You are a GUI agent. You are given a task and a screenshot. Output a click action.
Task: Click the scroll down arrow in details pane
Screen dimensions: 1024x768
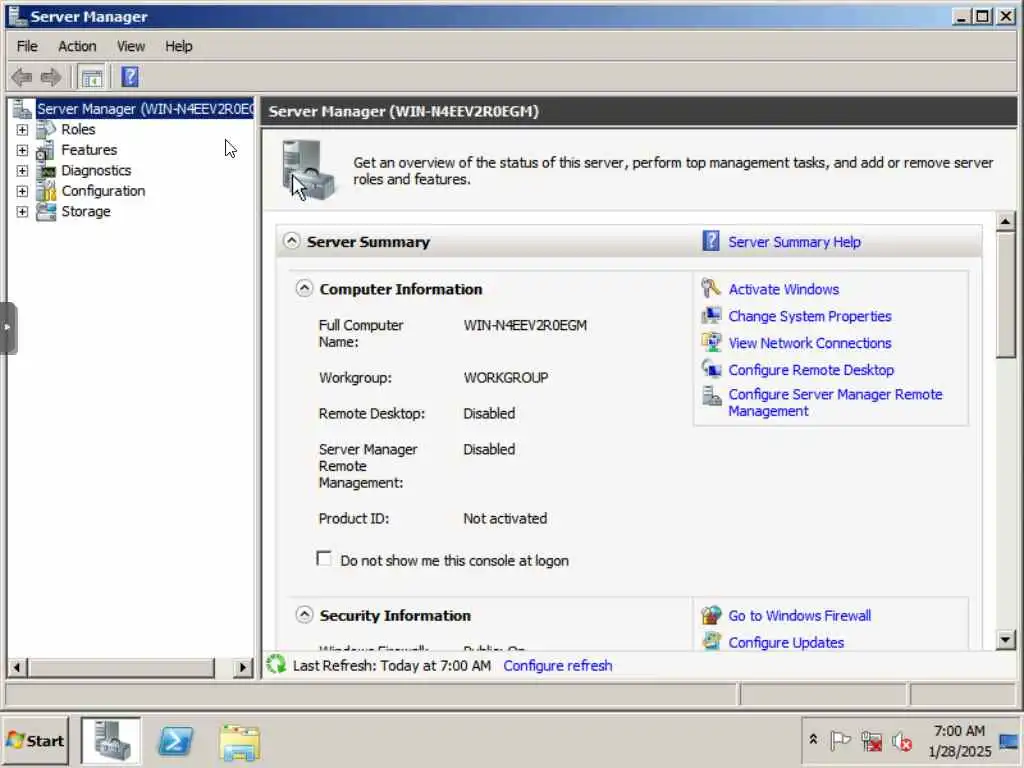click(x=1005, y=639)
